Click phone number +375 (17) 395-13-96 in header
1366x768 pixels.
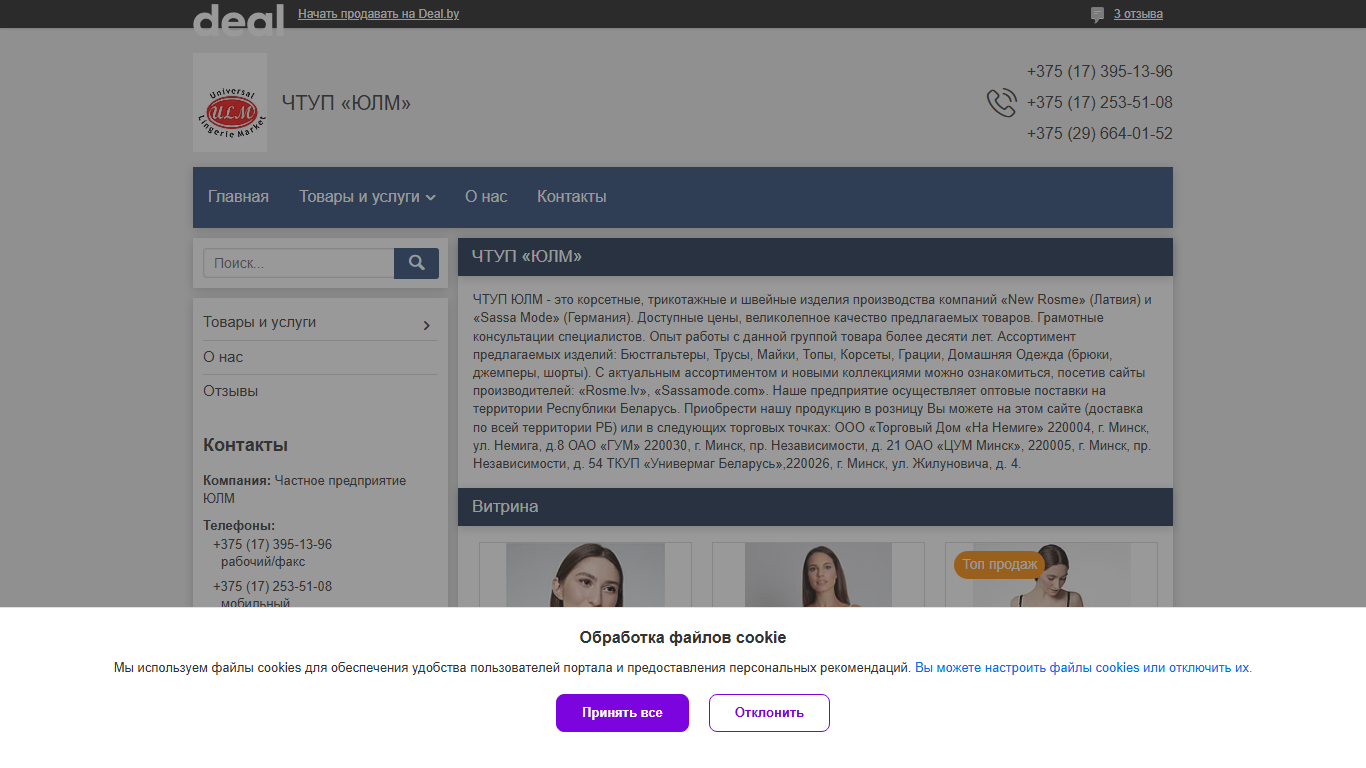tap(1099, 72)
